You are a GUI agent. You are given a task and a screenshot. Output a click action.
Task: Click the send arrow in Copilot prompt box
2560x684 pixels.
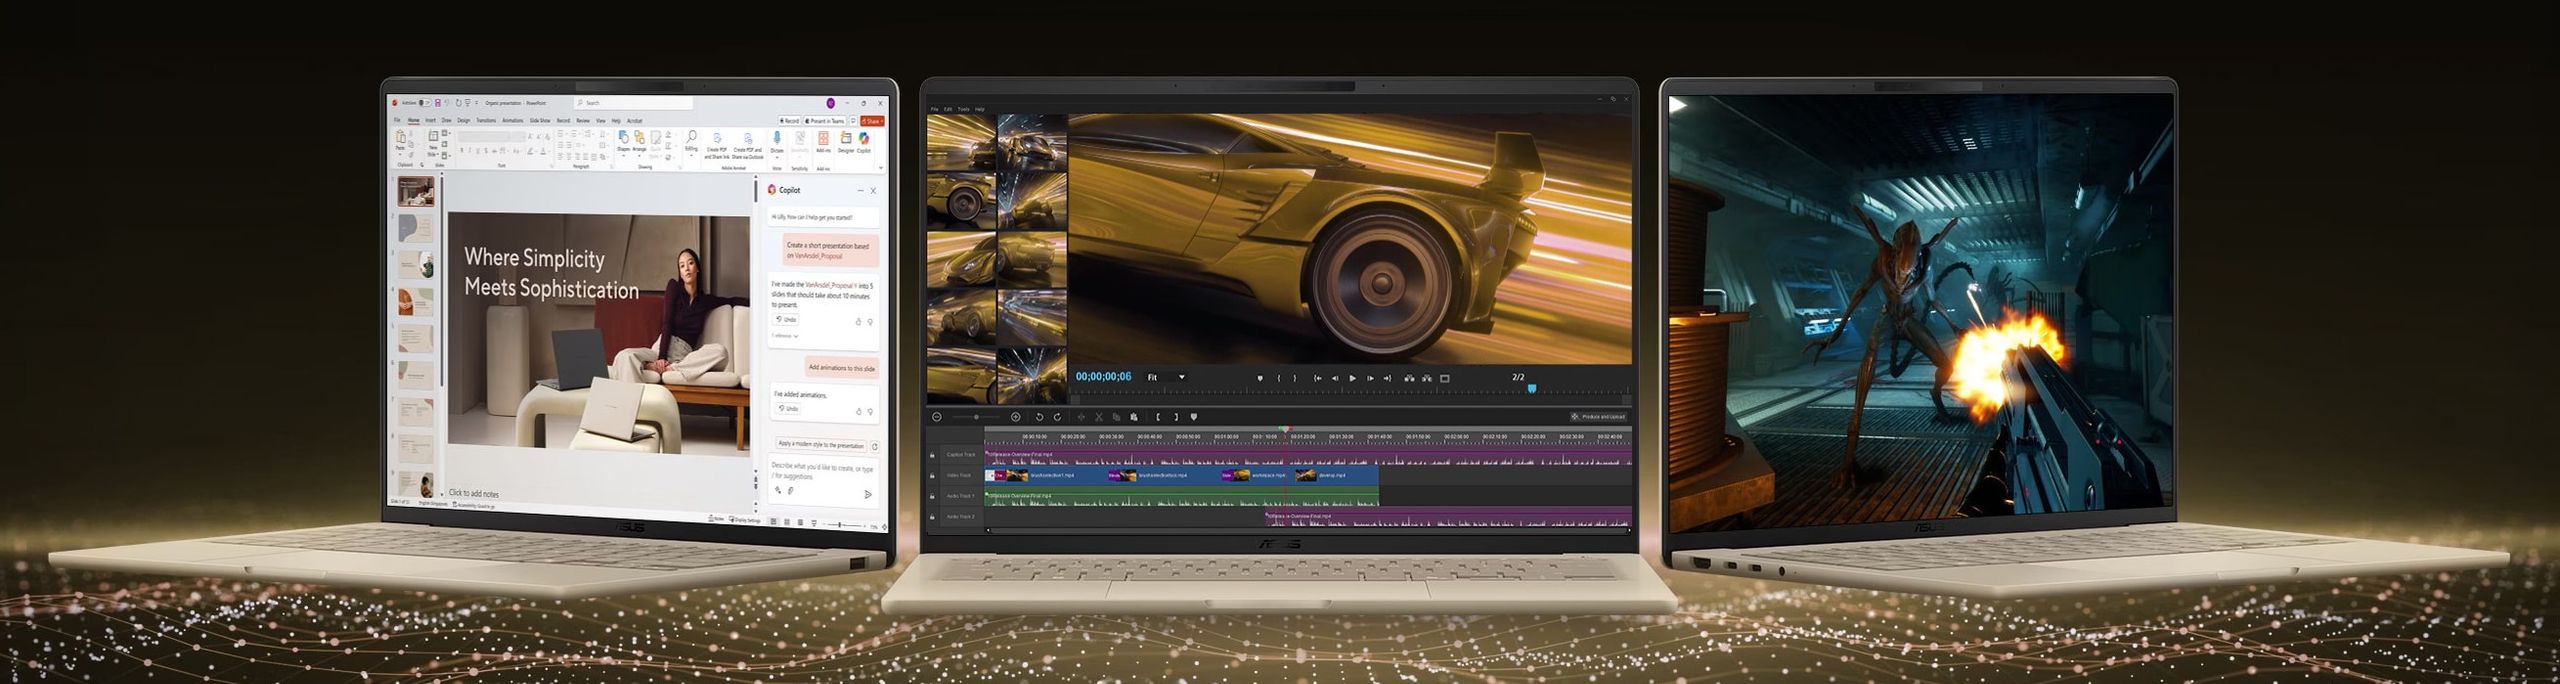(867, 494)
